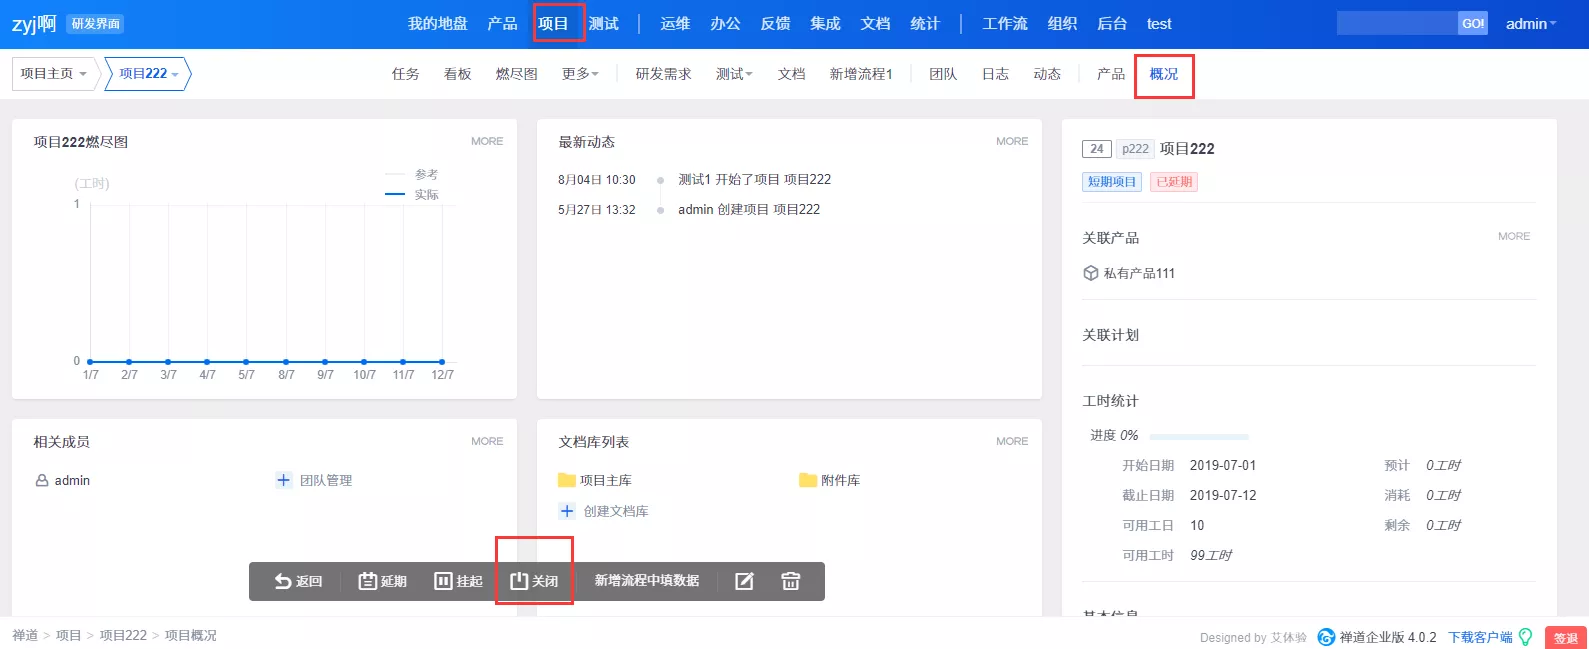Image resolution: width=1589 pixels, height=649 pixels.
Task: Click the cube icon beside 私有产品111
Action: [1091, 273]
